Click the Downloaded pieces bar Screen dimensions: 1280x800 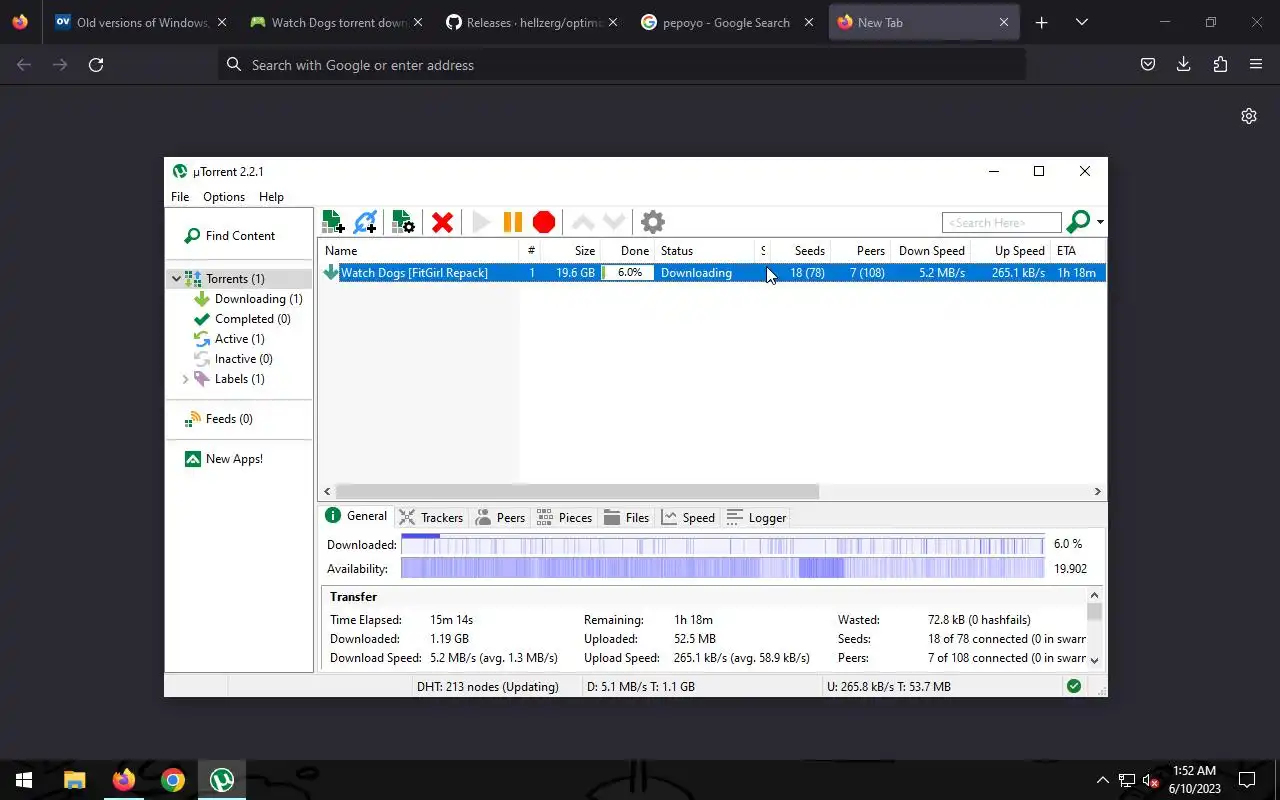click(722, 545)
